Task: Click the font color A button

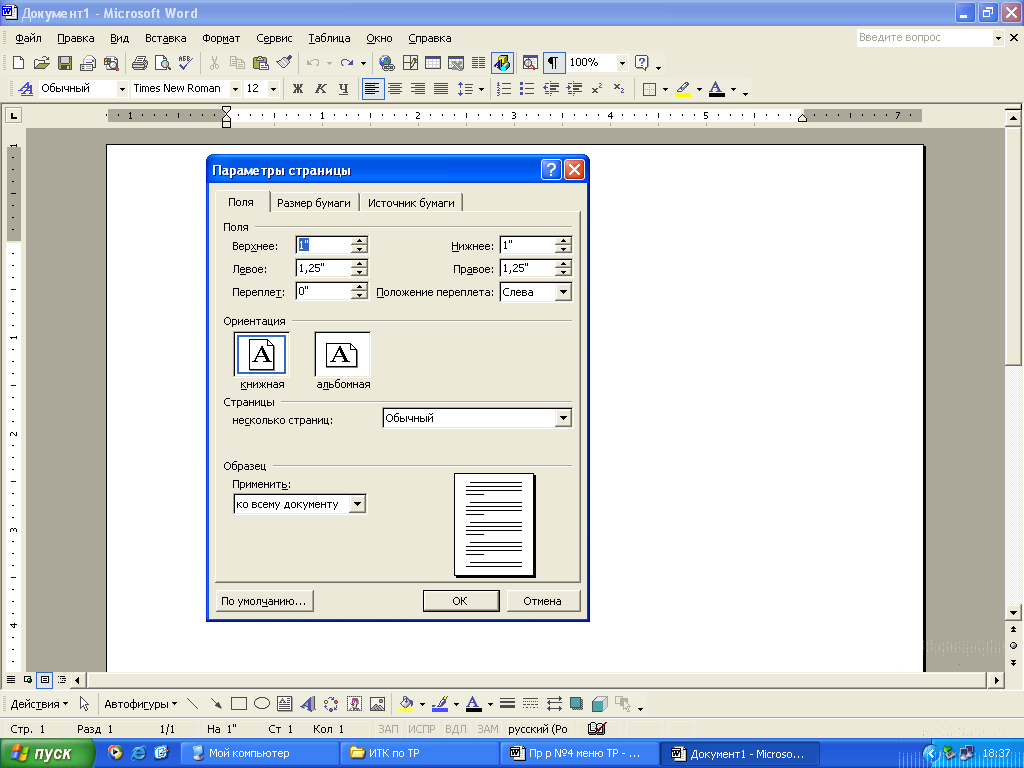Action: click(x=716, y=89)
